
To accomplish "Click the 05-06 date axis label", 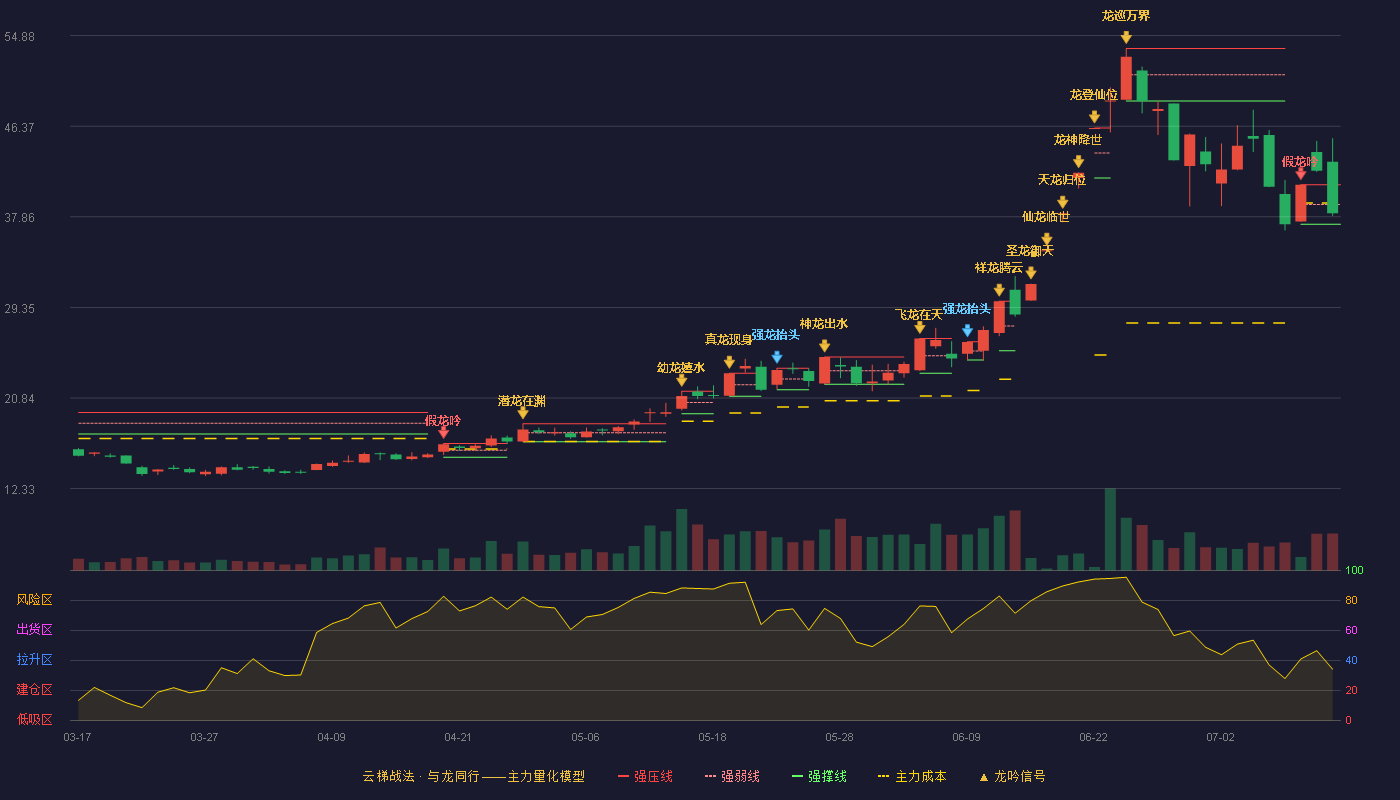I will [585, 737].
